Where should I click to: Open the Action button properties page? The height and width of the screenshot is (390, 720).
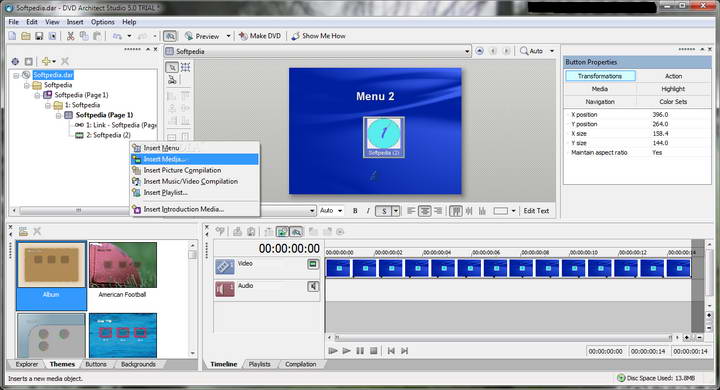pos(673,76)
